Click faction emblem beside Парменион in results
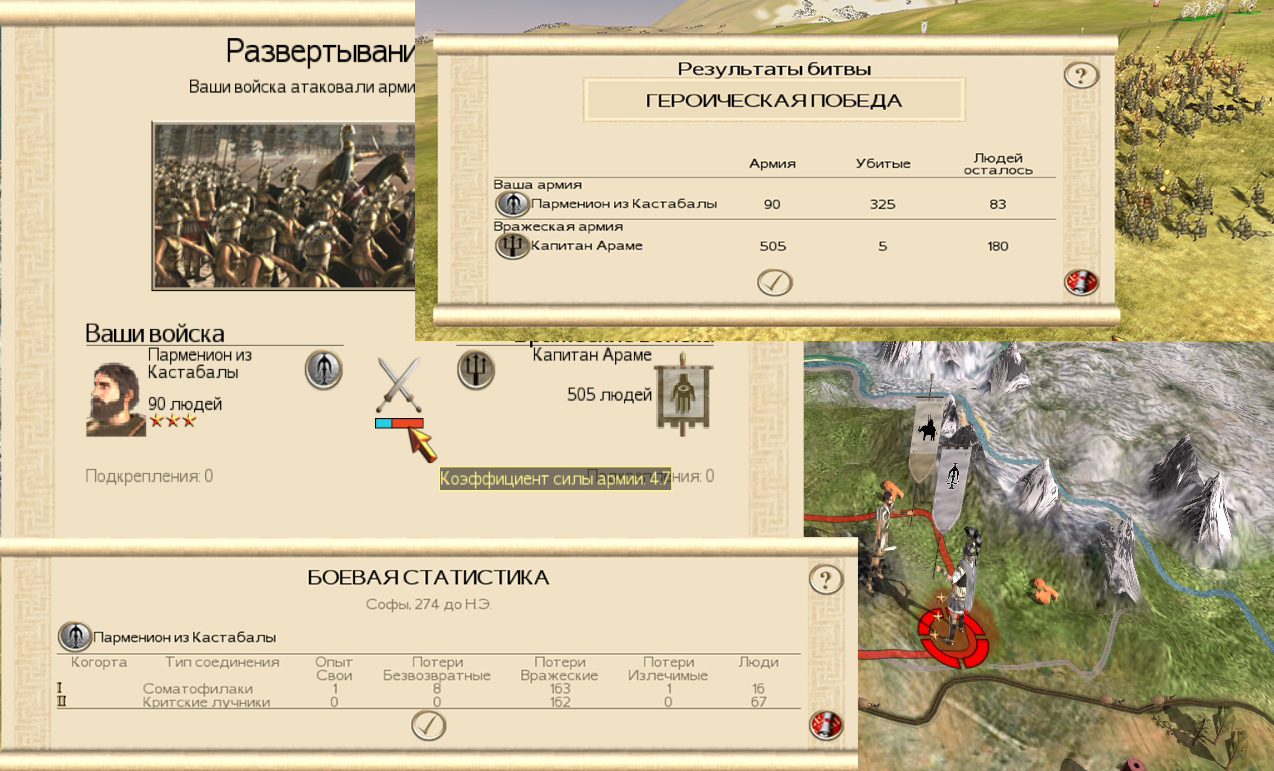 click(x=513, y=204)
